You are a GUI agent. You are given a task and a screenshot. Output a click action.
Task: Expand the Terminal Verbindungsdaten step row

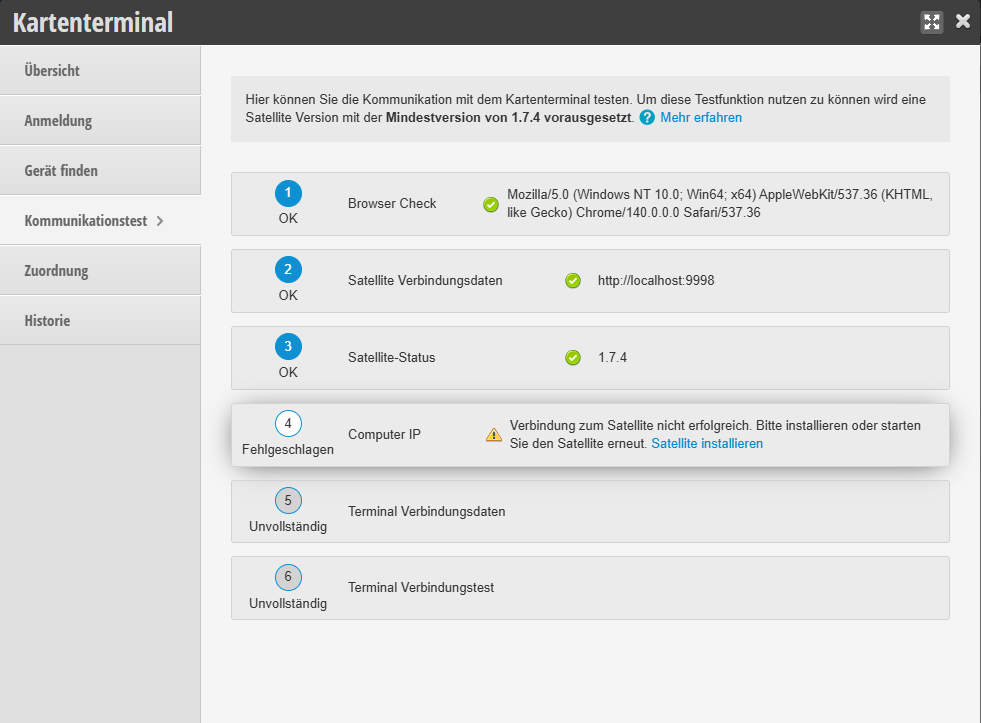click(x=590, y=511)
